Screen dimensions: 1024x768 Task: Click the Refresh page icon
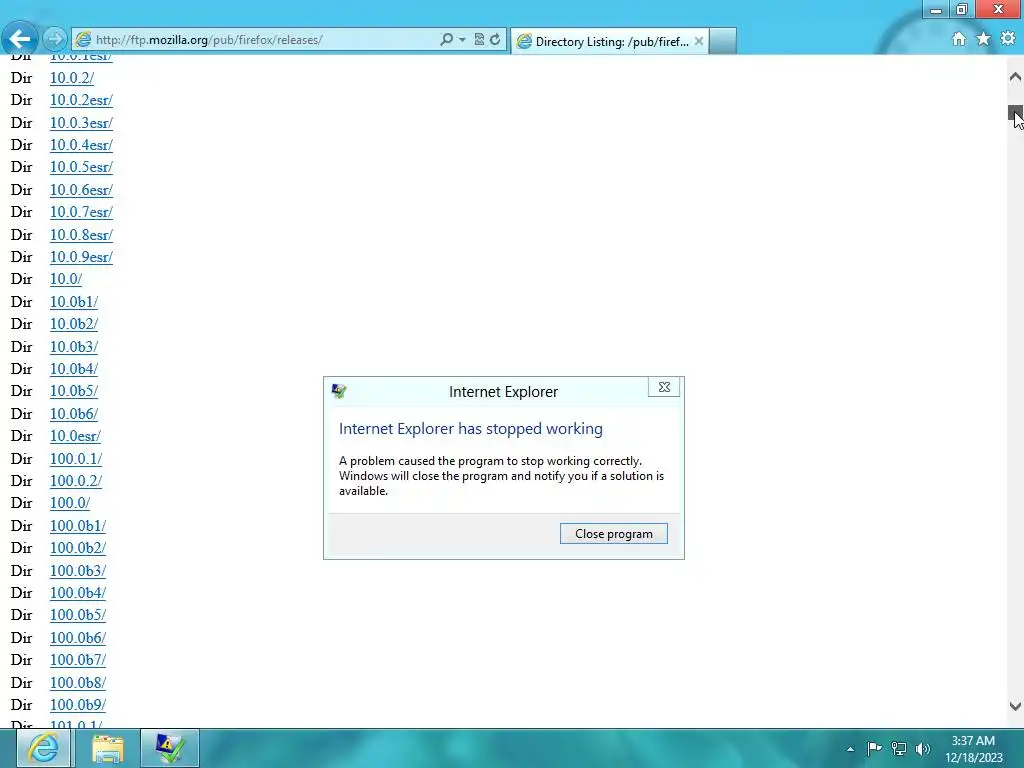[x=495, y=39]
